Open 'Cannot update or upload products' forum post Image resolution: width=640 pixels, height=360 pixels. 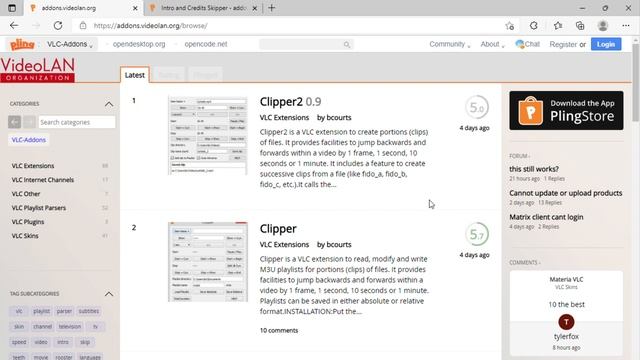566,193
